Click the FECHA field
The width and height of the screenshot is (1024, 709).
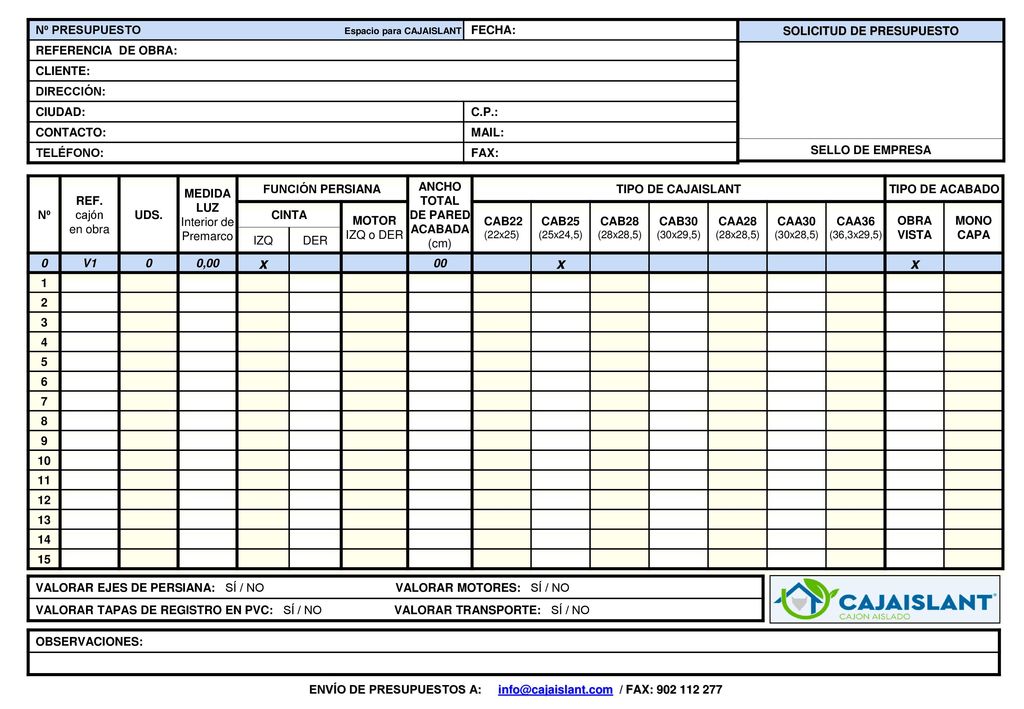(600, 30)
